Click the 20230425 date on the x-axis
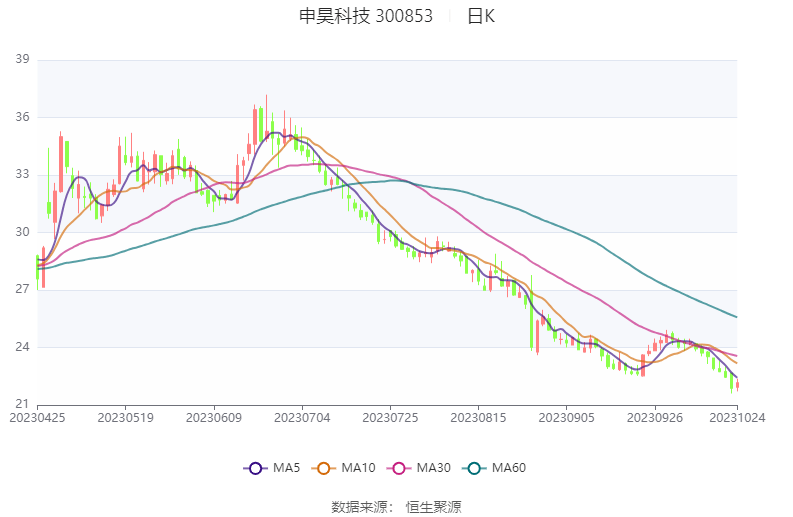793x517 pixels. pyautogui.click(x=36, y=418)
